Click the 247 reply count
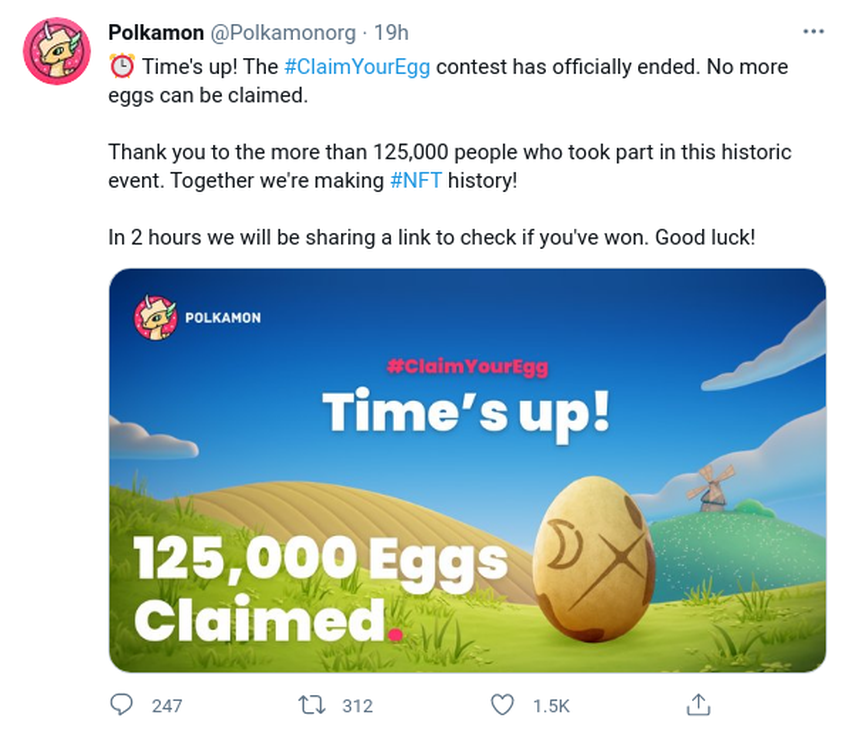850x735 pixels. coord(167,706)
